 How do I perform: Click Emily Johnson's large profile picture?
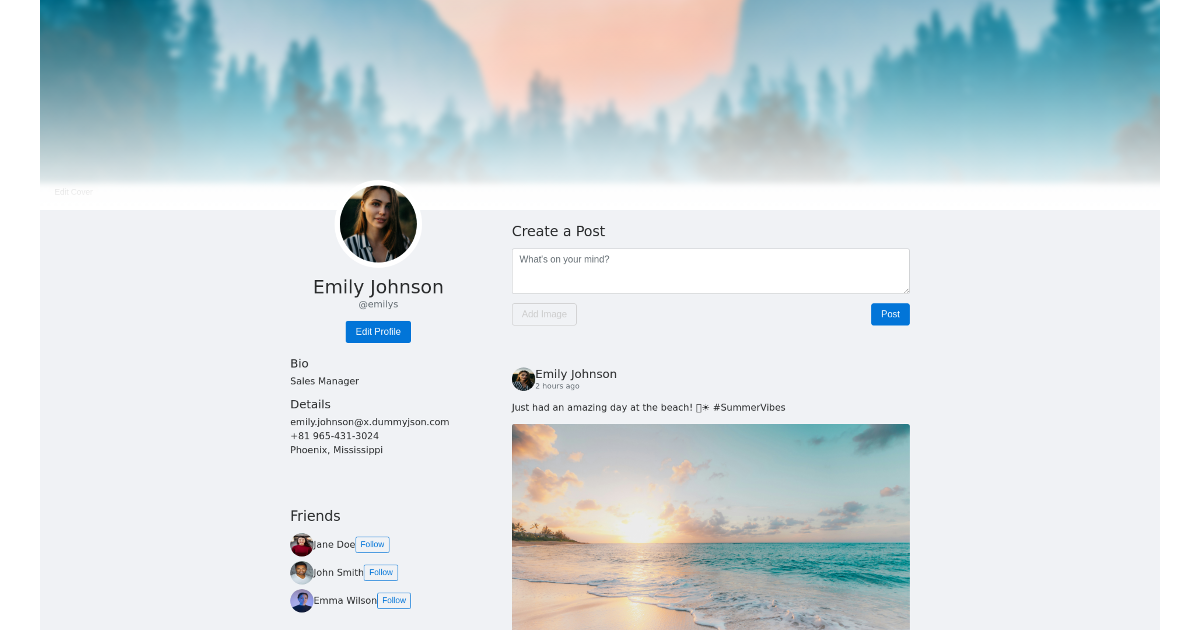tap(378, 223)
